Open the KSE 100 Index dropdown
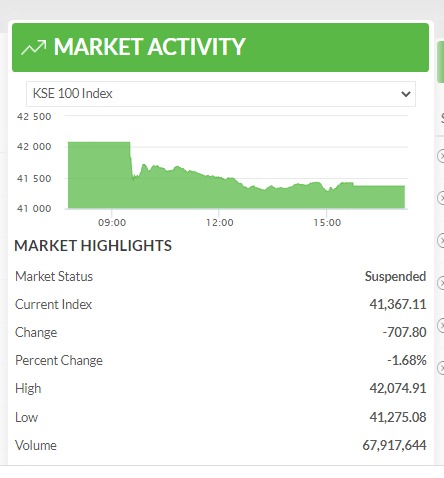Screen dimensions: 444x478 coord(221,94)
